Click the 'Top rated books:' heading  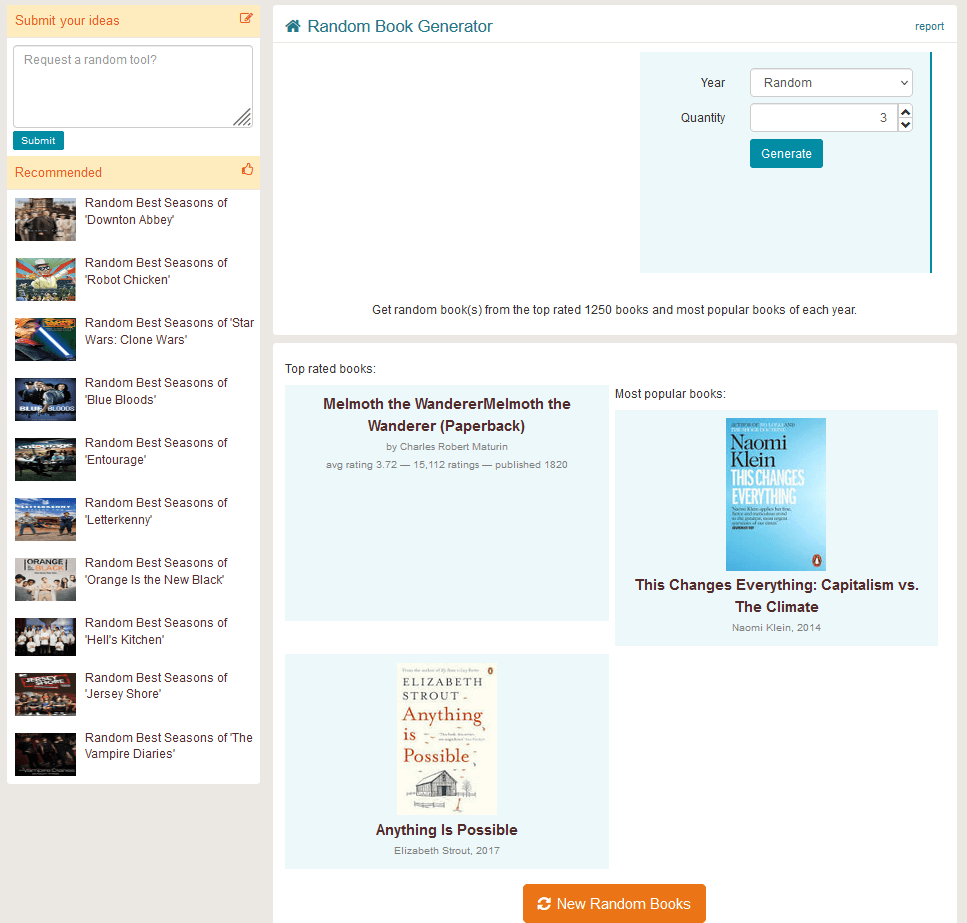click(x=330, y=369)
